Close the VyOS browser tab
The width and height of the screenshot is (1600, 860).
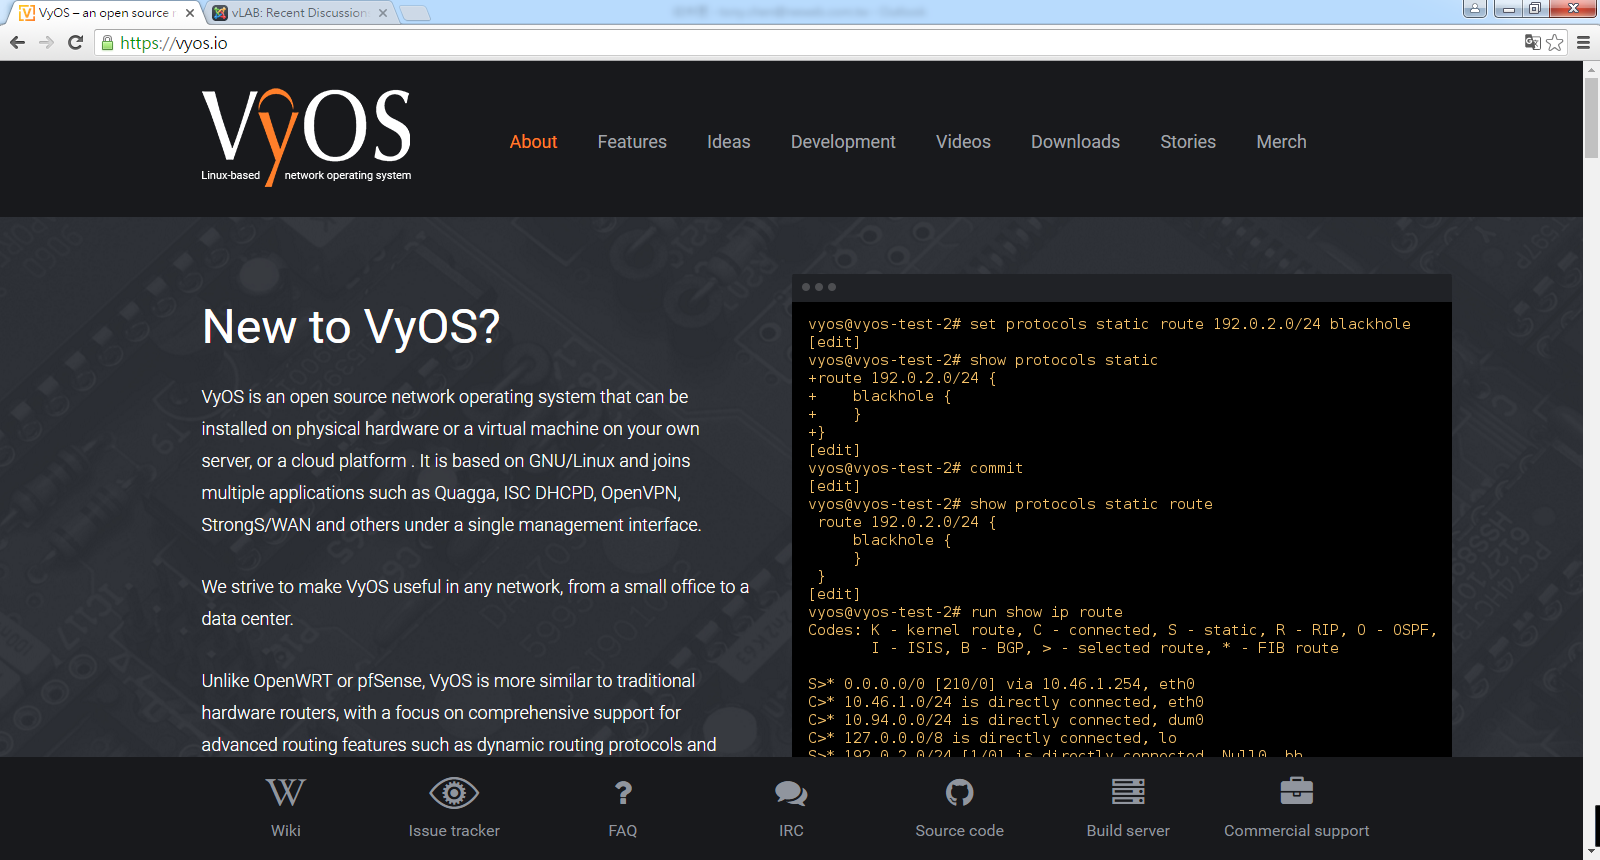(x=190, y=13)
